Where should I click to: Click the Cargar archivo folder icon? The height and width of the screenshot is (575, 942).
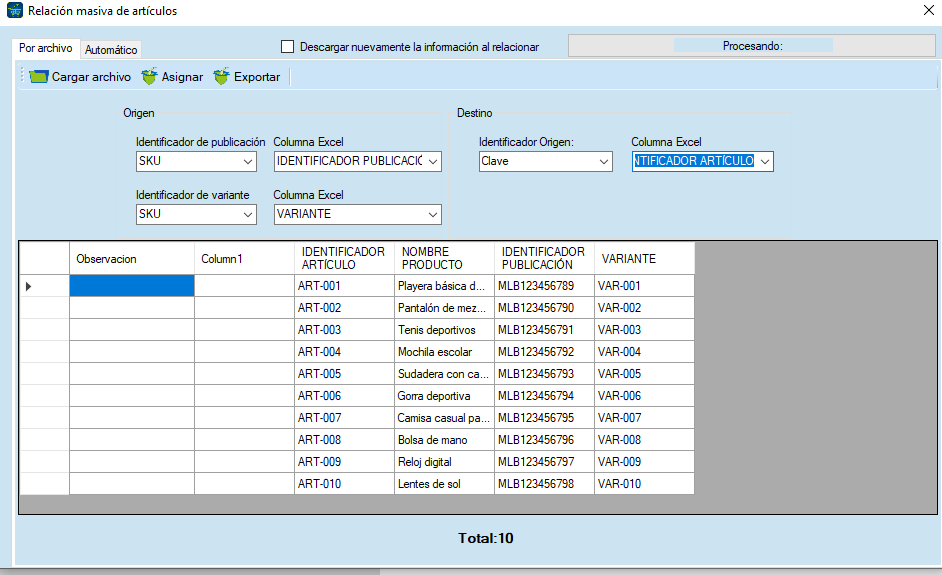[38, 77]
